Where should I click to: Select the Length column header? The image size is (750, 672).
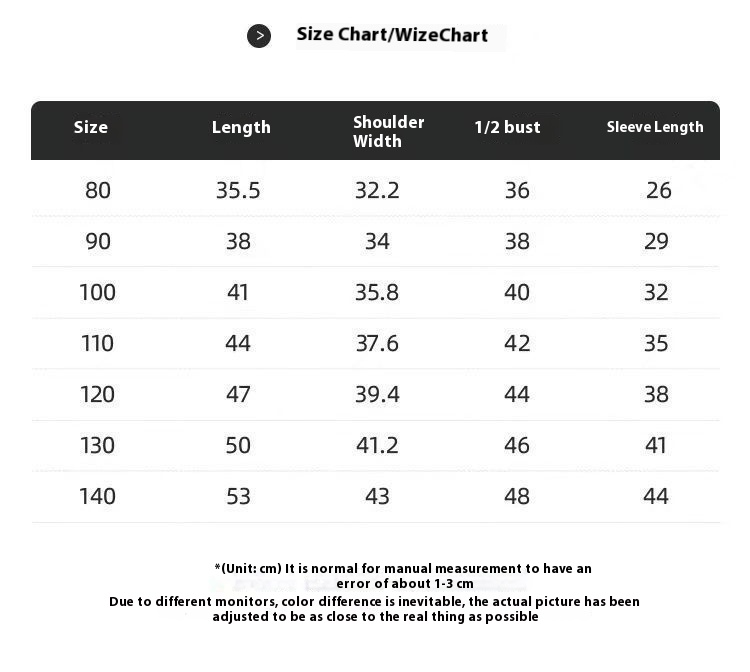point(241,127)
